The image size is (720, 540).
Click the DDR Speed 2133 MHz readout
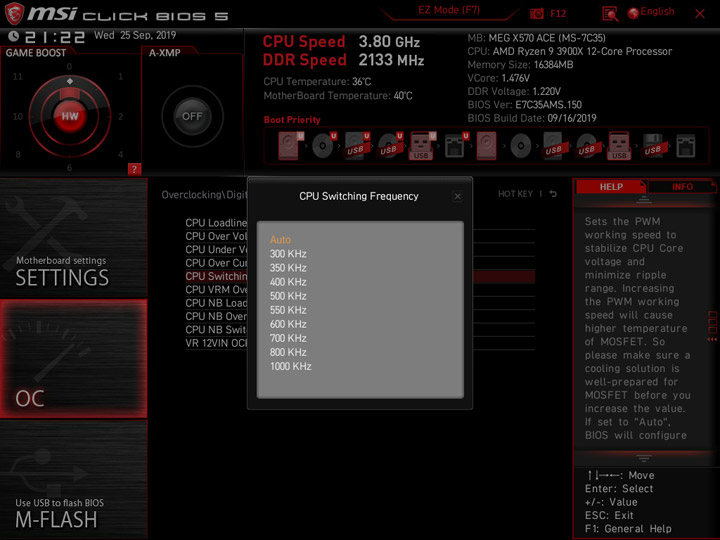coord(343,60)
